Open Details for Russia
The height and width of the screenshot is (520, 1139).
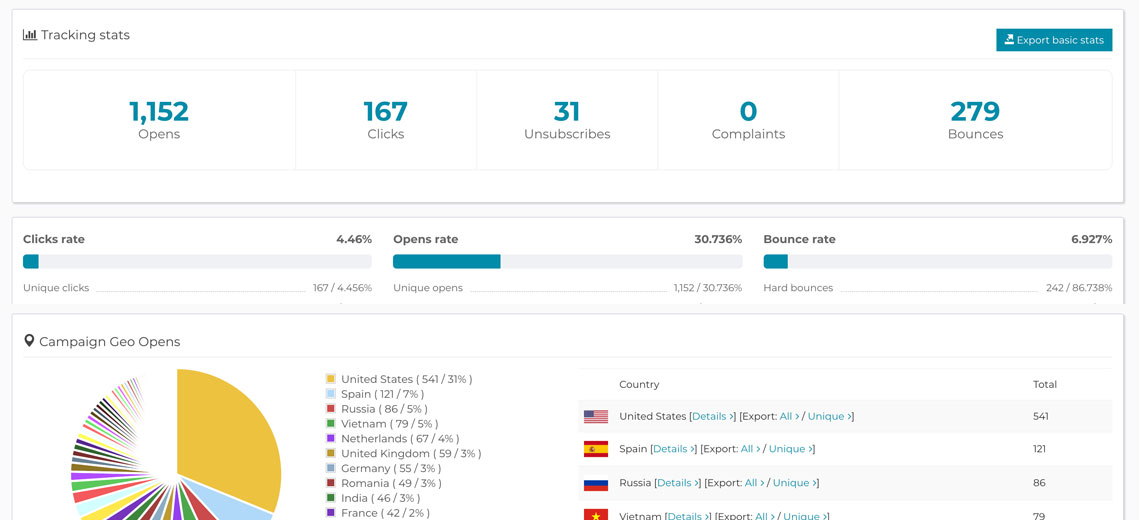pyautogui.click(x=678, y=482)
